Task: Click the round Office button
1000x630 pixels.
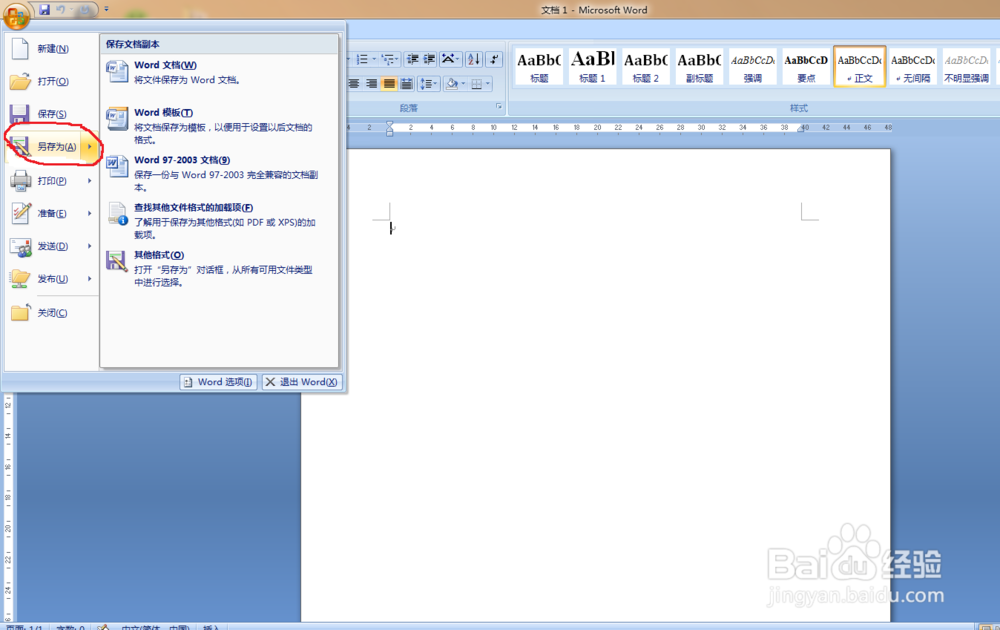Action: 16,15
